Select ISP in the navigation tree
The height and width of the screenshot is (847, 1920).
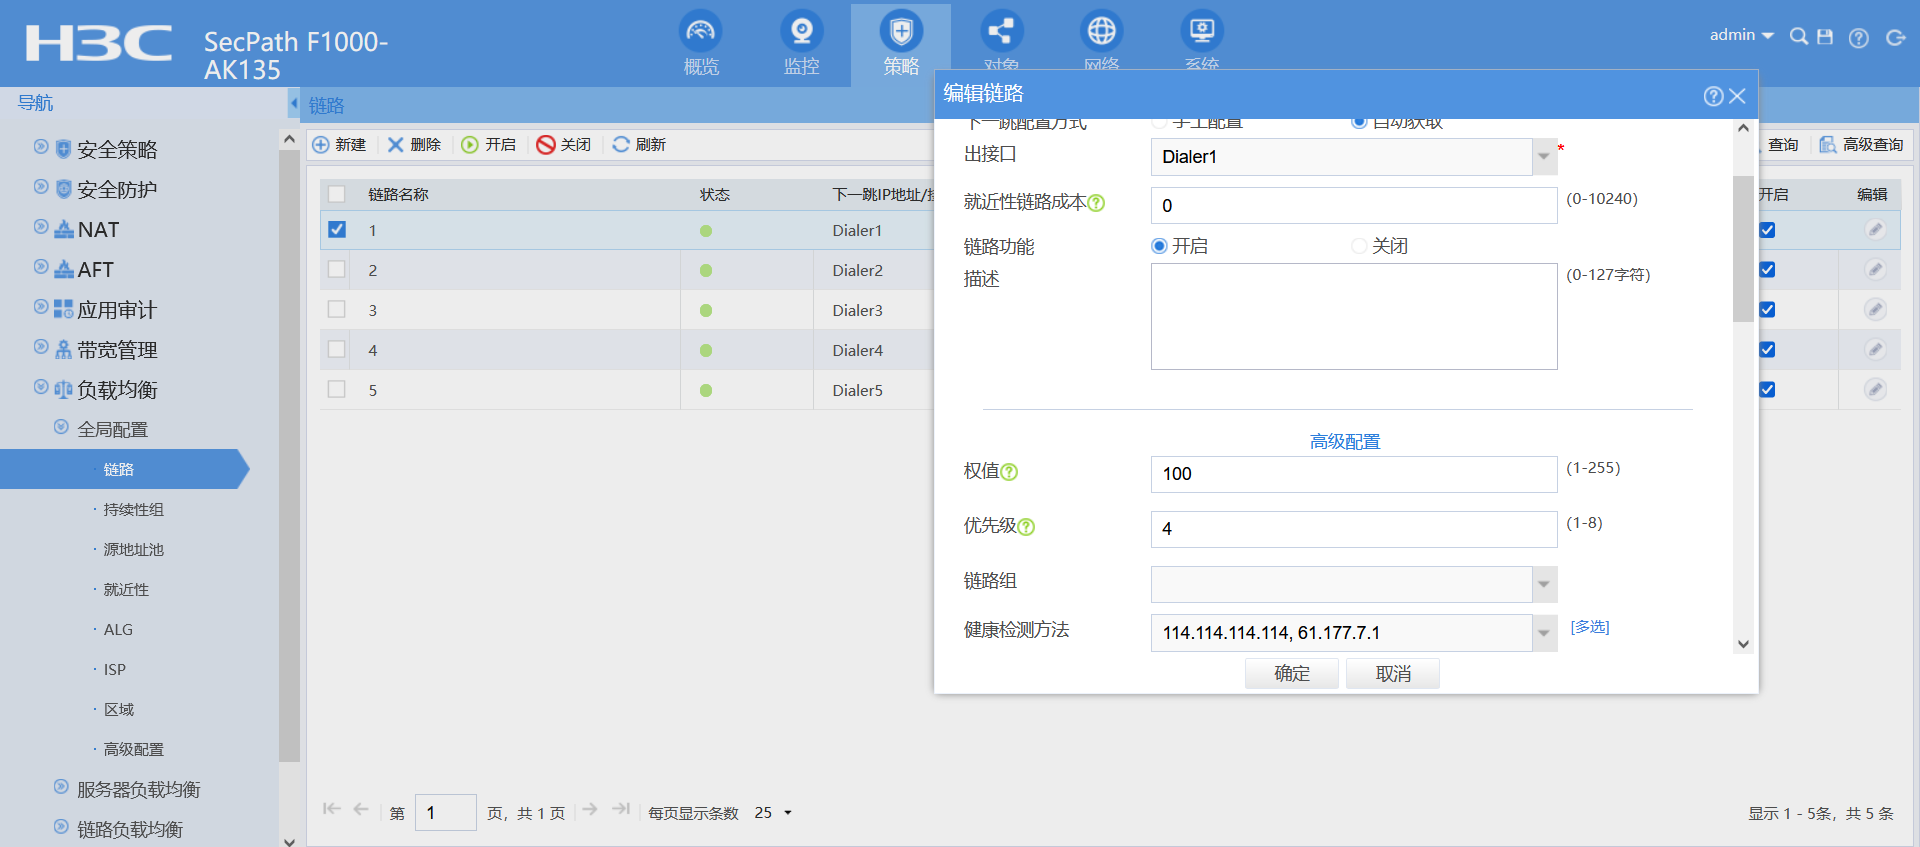tap(115, 670)
